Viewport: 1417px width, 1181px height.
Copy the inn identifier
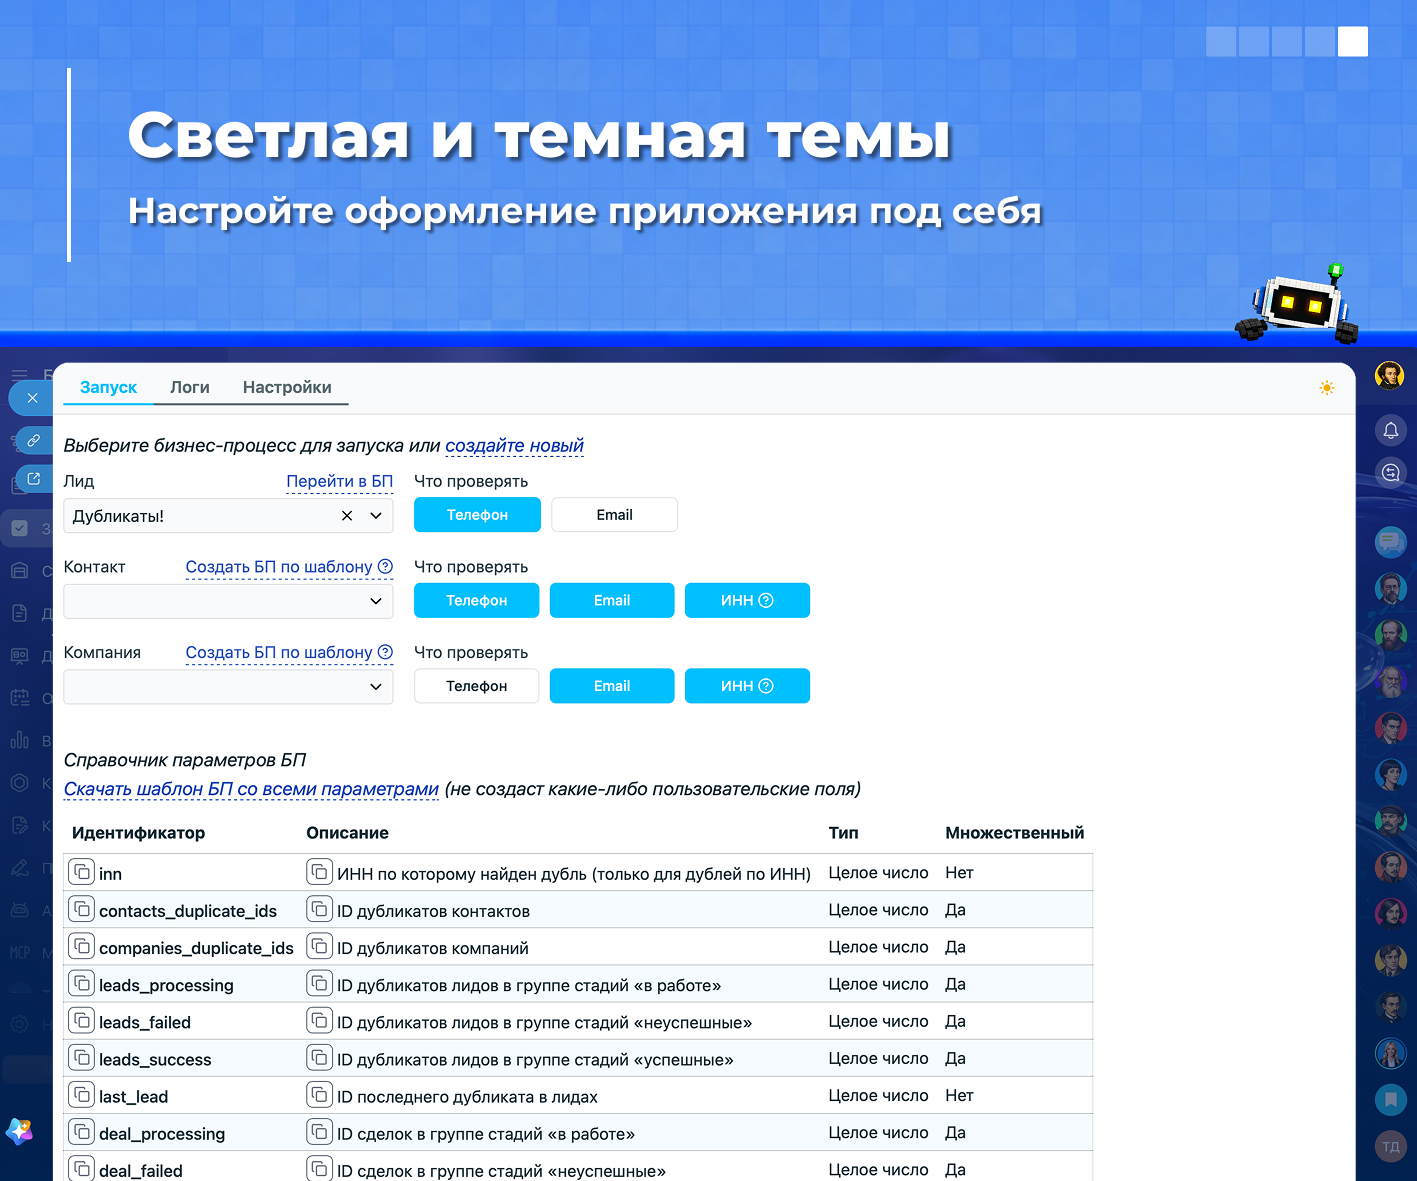[x=82, y=872]
